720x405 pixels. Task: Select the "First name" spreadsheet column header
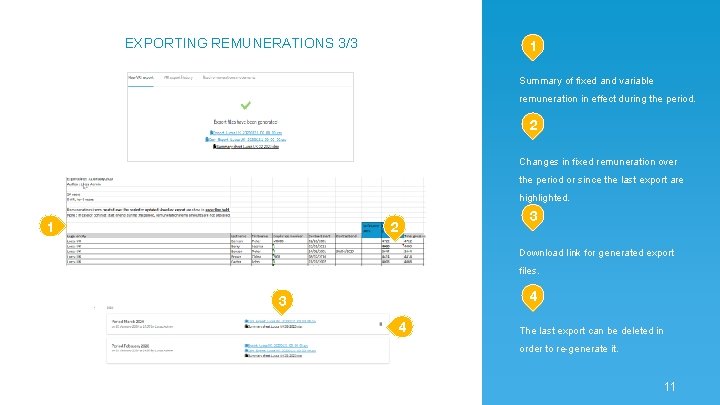click(x=260, y=236)
